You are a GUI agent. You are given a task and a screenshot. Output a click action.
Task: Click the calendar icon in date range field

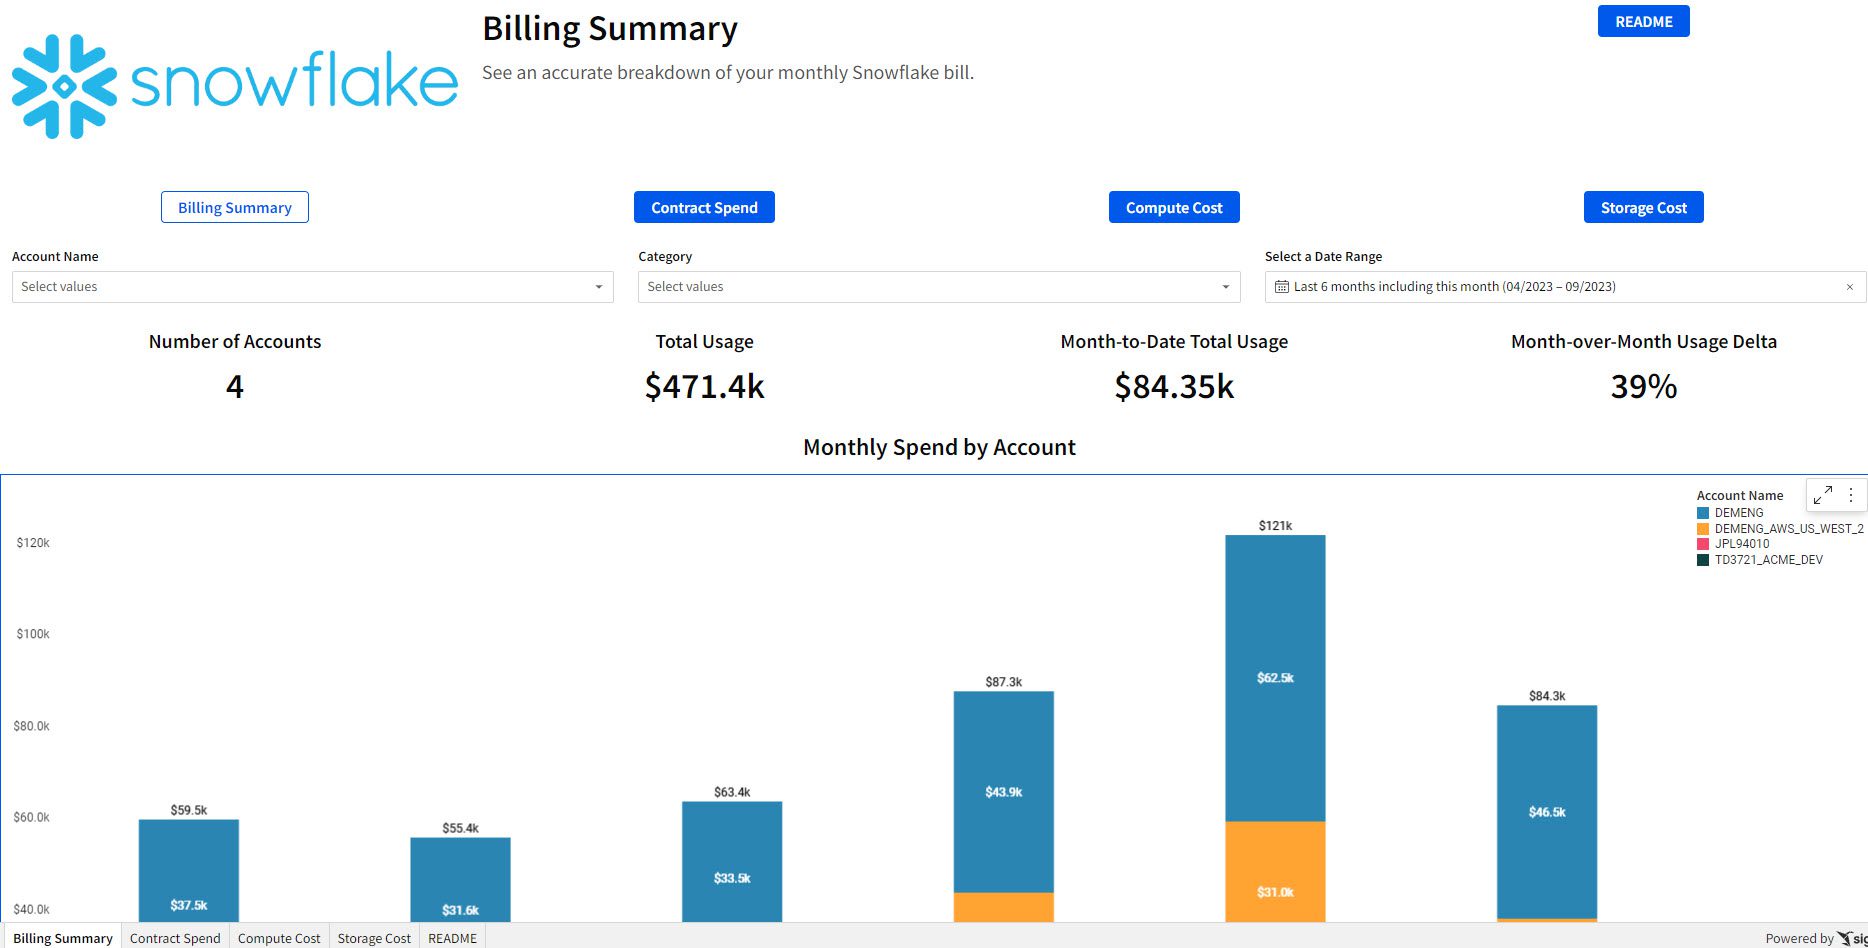click(x=1281, y=287)
